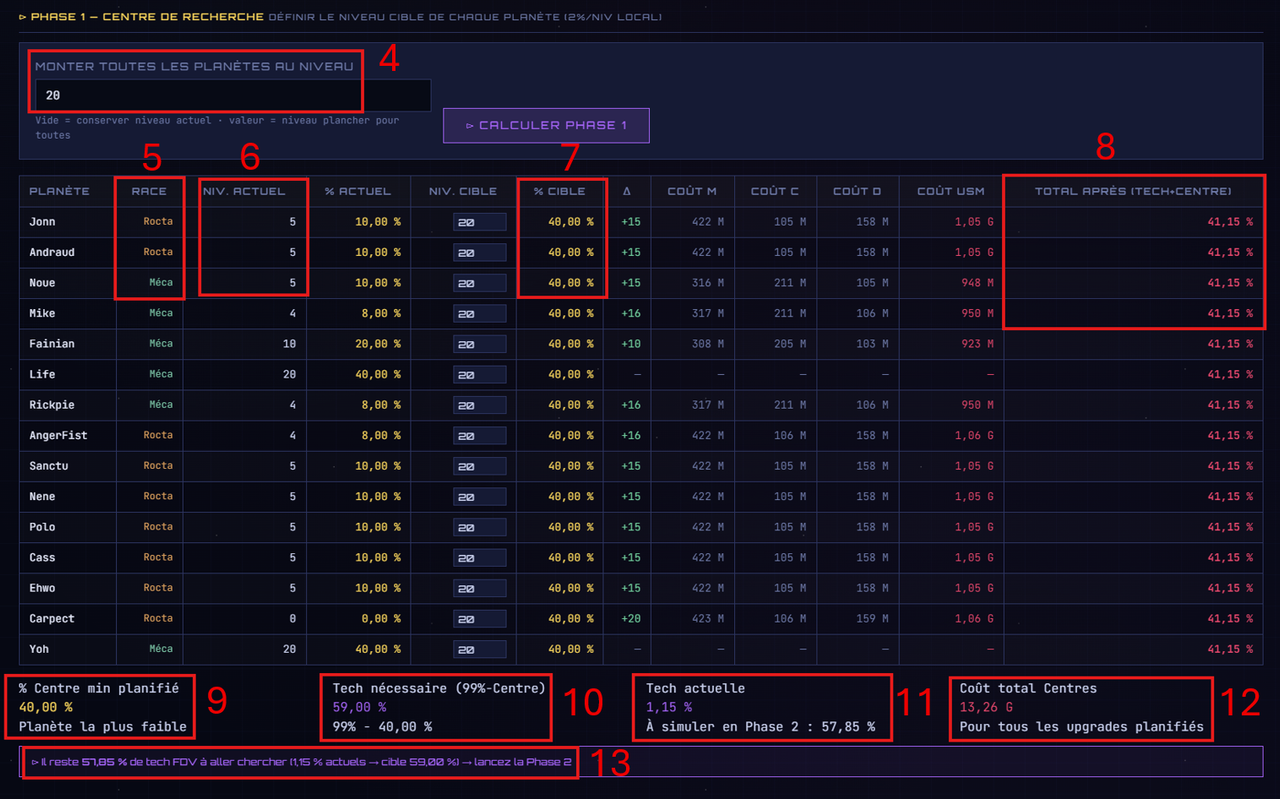Focus the Monter toutes les planètes input
Image resolution: width=1280 pixels, height=799 pixels.
pos(233,95)
